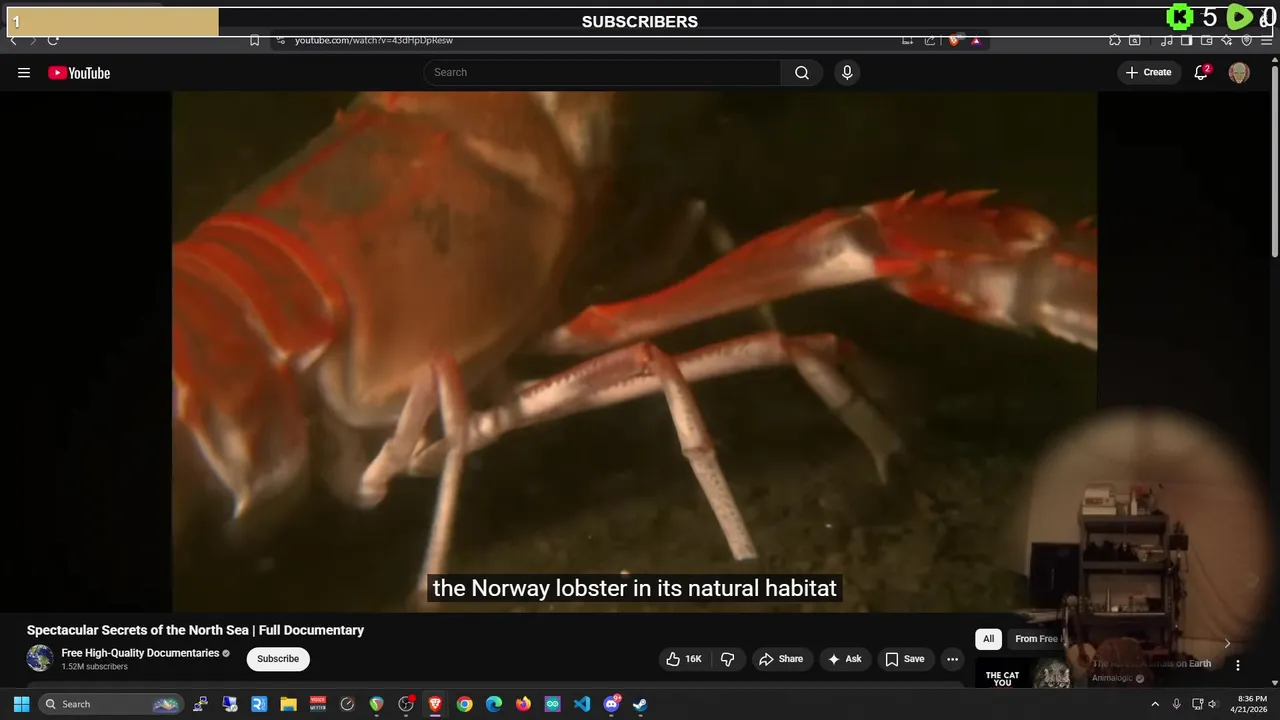Share the documentary video
The width and height of the screenshot is (1280, 720).
click(781, 659)
